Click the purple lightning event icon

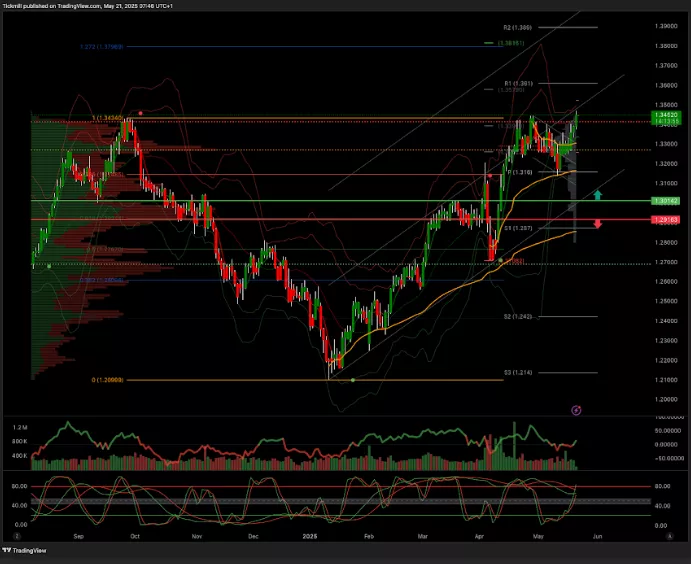576,410
